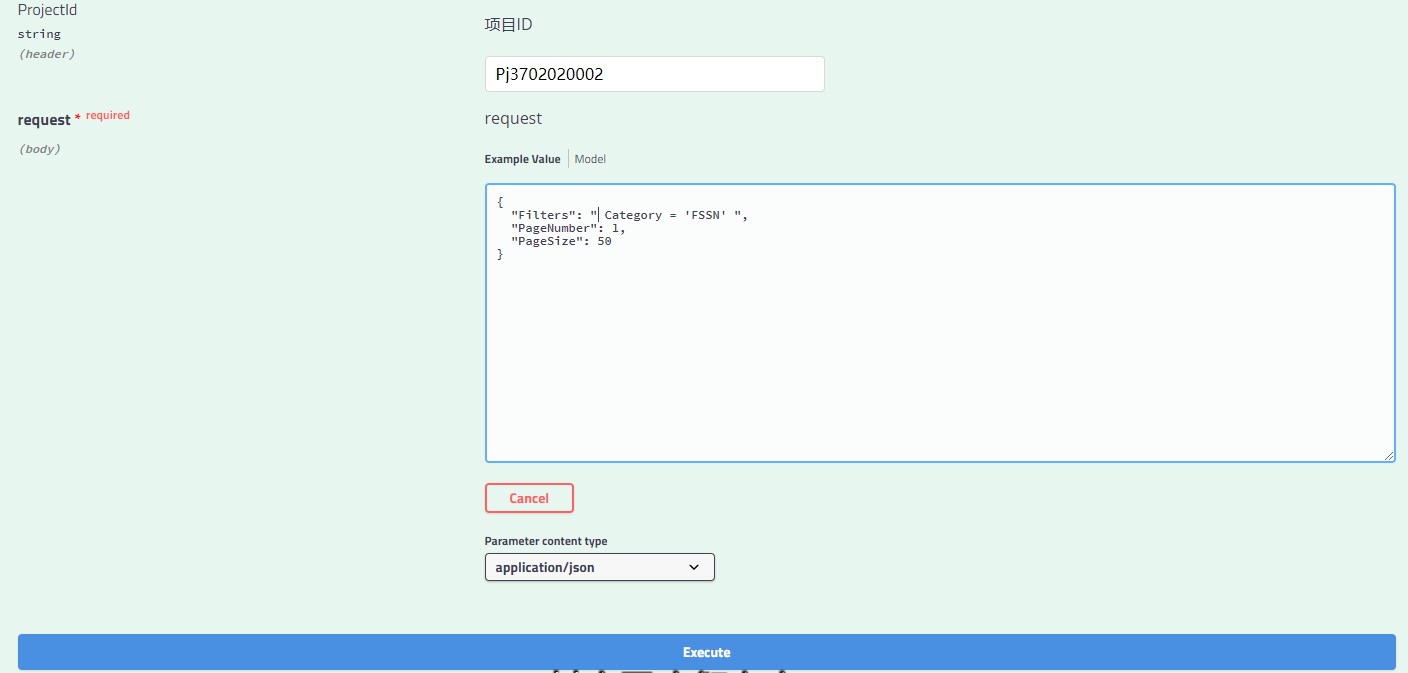The height and width of the screenshot is (673, 1408).
Task: Click the Parameter content type label
Action: [x=545, y=541]
